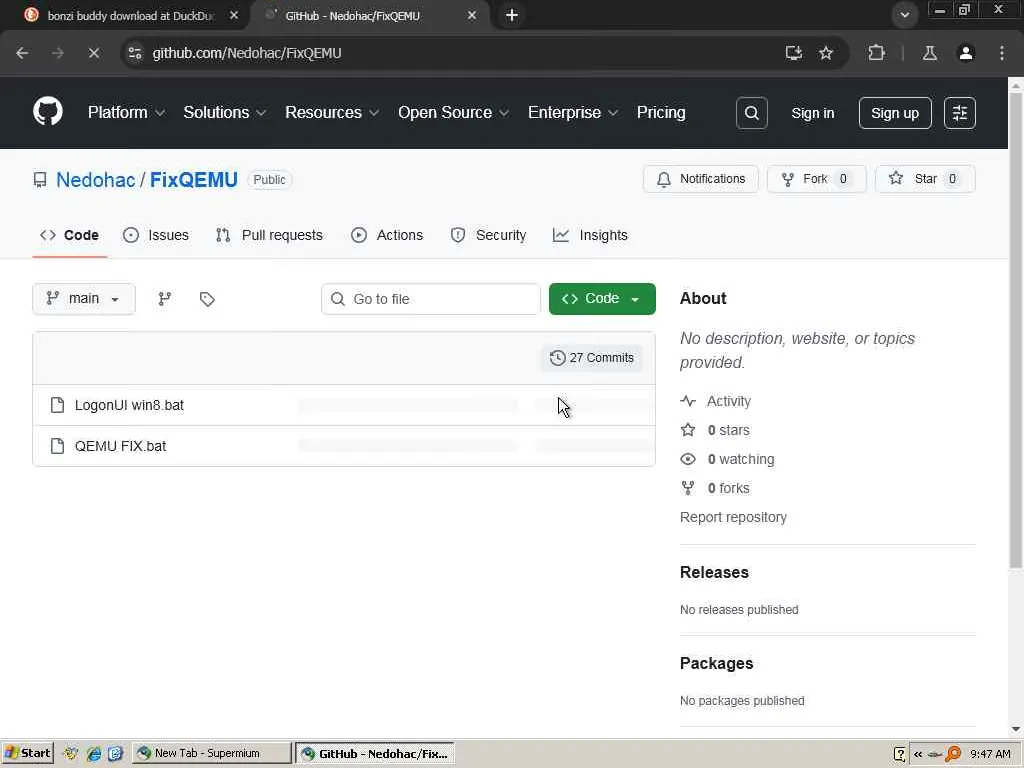Open the tab search dropdown arrow
The image size is (1024, 768).
point(904,15)
